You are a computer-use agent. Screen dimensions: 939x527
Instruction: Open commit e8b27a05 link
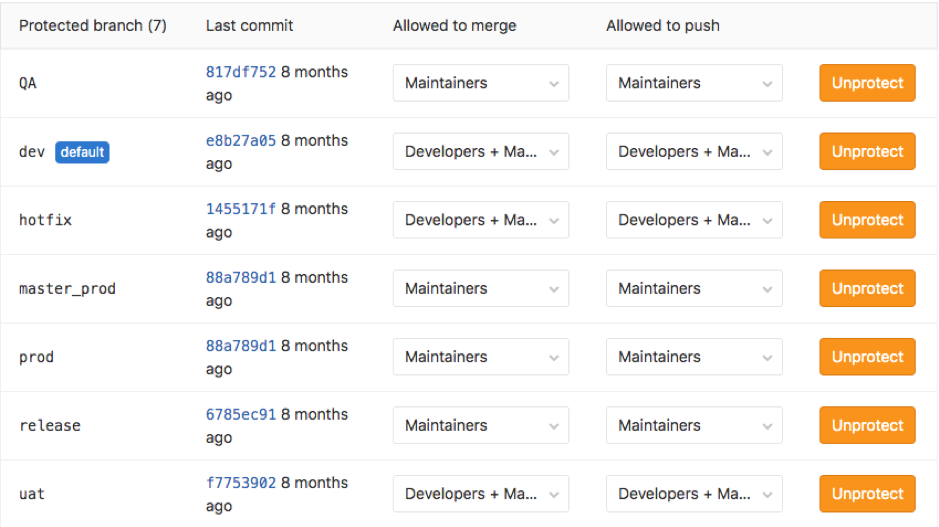click(241, 141)
